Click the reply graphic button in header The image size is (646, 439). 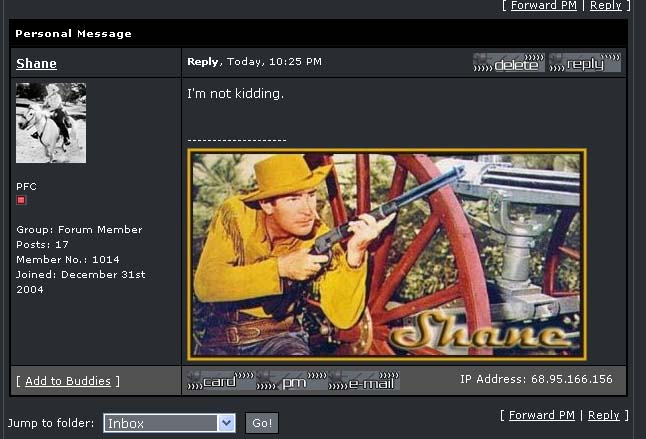point(585,63)
